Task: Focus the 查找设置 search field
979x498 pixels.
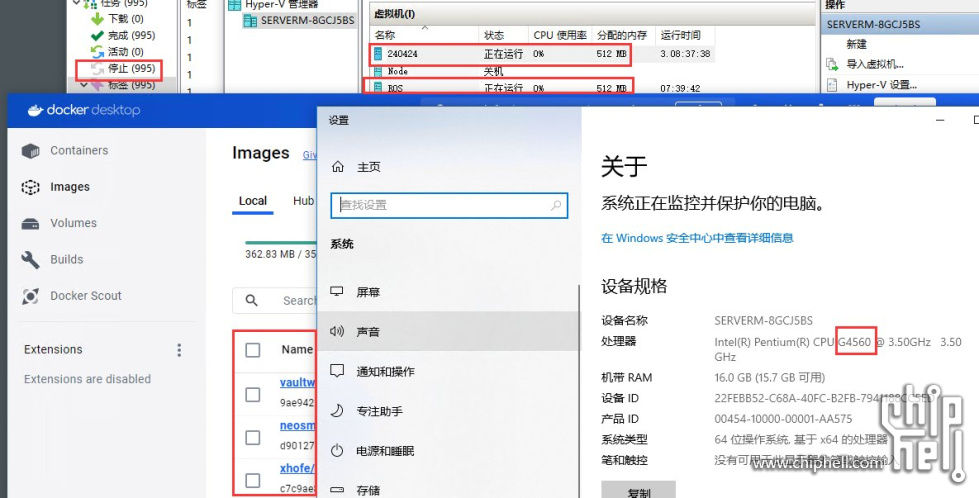Action: point(448,205)
